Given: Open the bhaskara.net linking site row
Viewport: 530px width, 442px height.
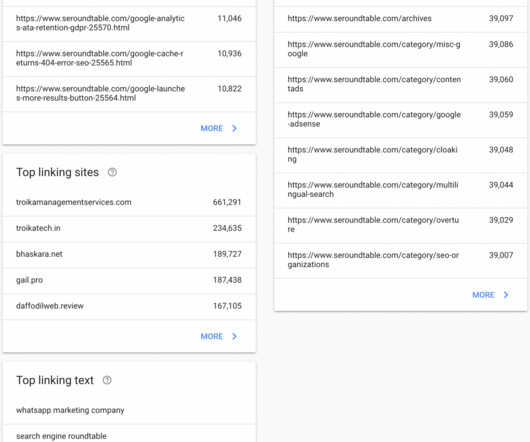Looking at the screenshot, I should point(129,254).
